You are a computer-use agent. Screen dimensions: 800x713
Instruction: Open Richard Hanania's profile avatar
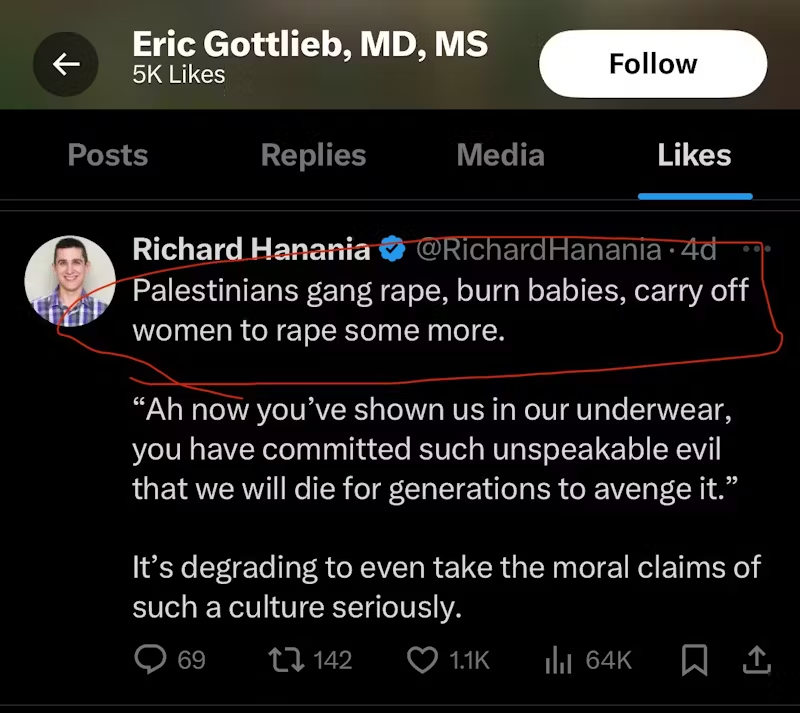tap(70, 281)
